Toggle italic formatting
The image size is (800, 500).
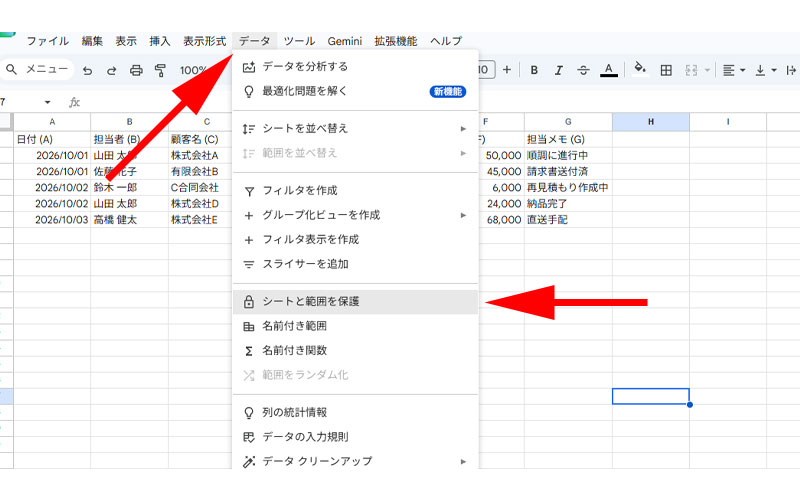(559, 70)
